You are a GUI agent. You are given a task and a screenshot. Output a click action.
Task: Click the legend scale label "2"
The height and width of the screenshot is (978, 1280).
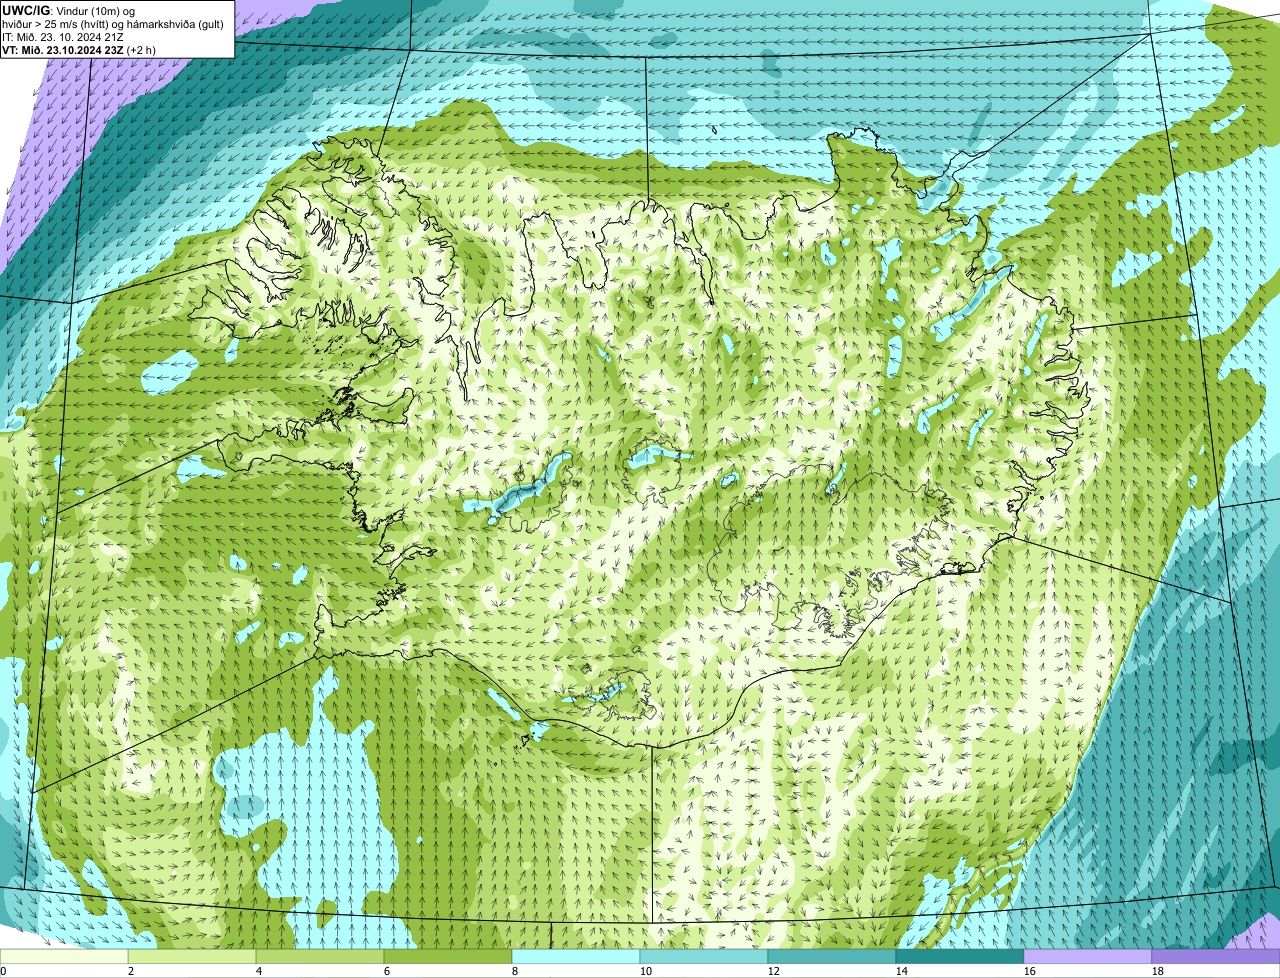(x=131, y=971)
